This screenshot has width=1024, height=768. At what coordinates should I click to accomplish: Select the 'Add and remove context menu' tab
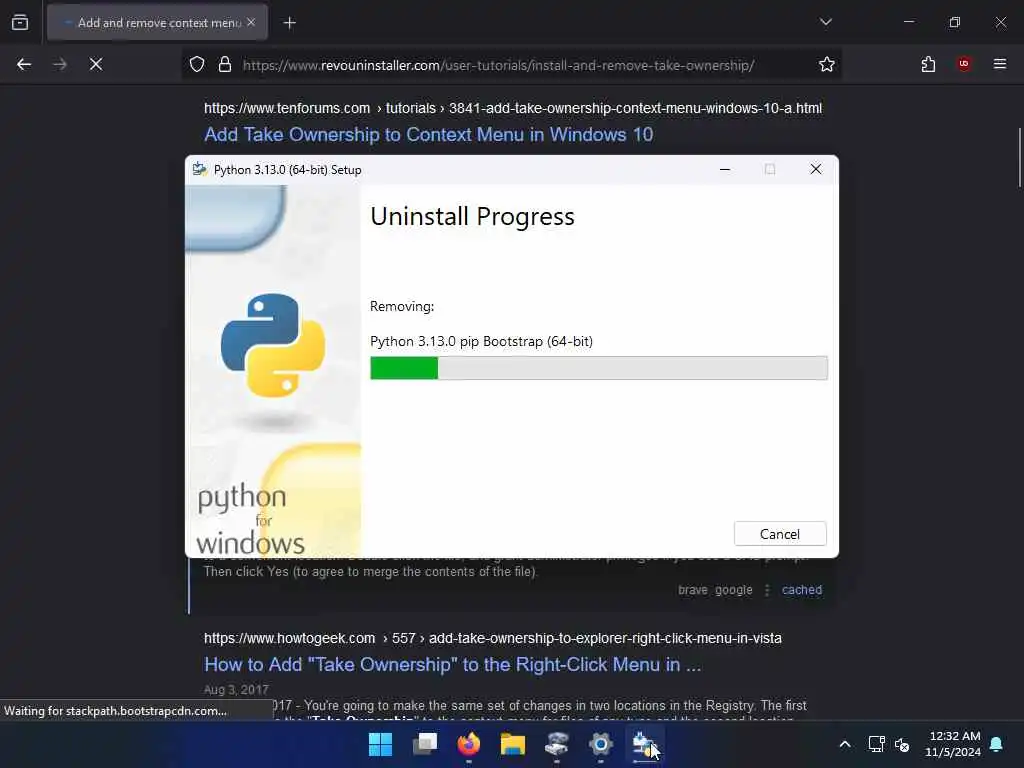(x=157, y=22)
